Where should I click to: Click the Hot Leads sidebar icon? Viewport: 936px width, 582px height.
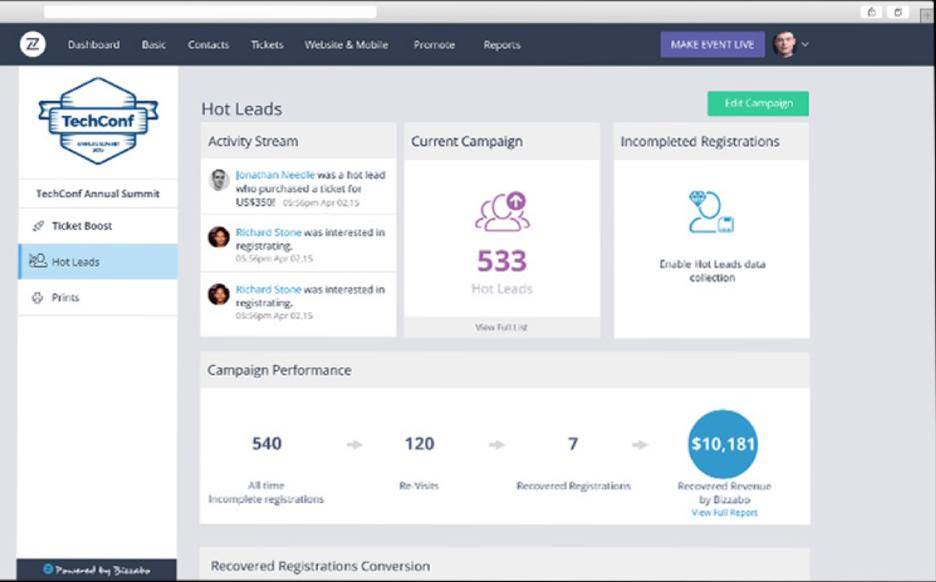click(x=38, y=261)
